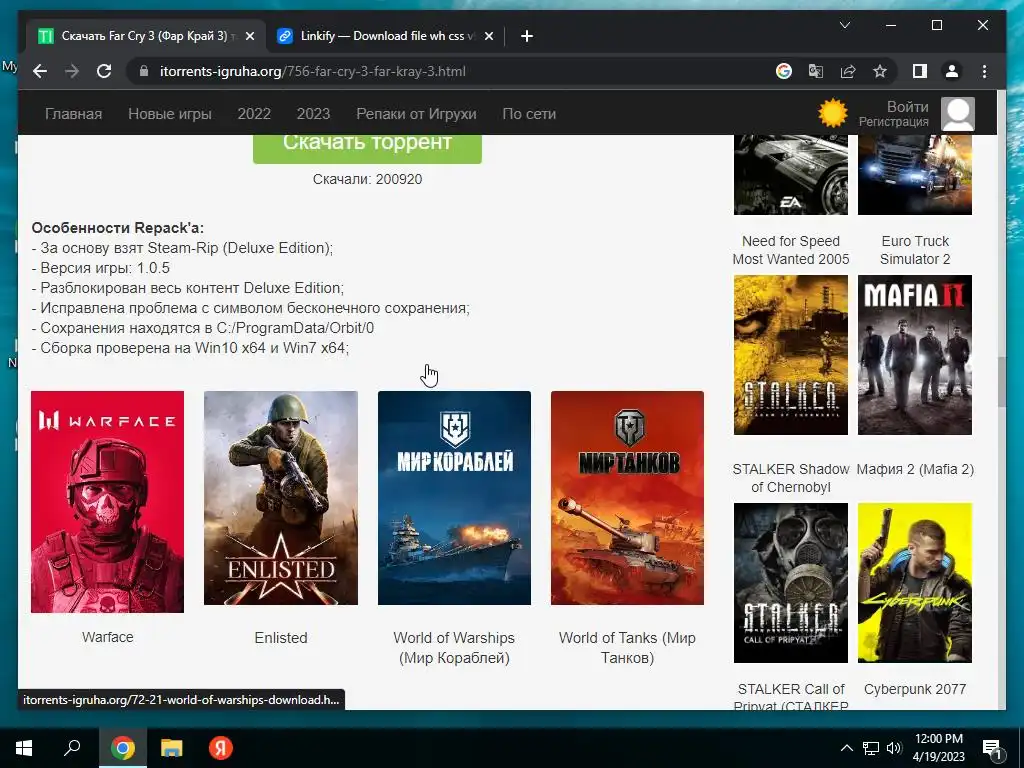Select the Скачать Far Cry 3 tab
The image size is (1024, 768).
[146, 36]
